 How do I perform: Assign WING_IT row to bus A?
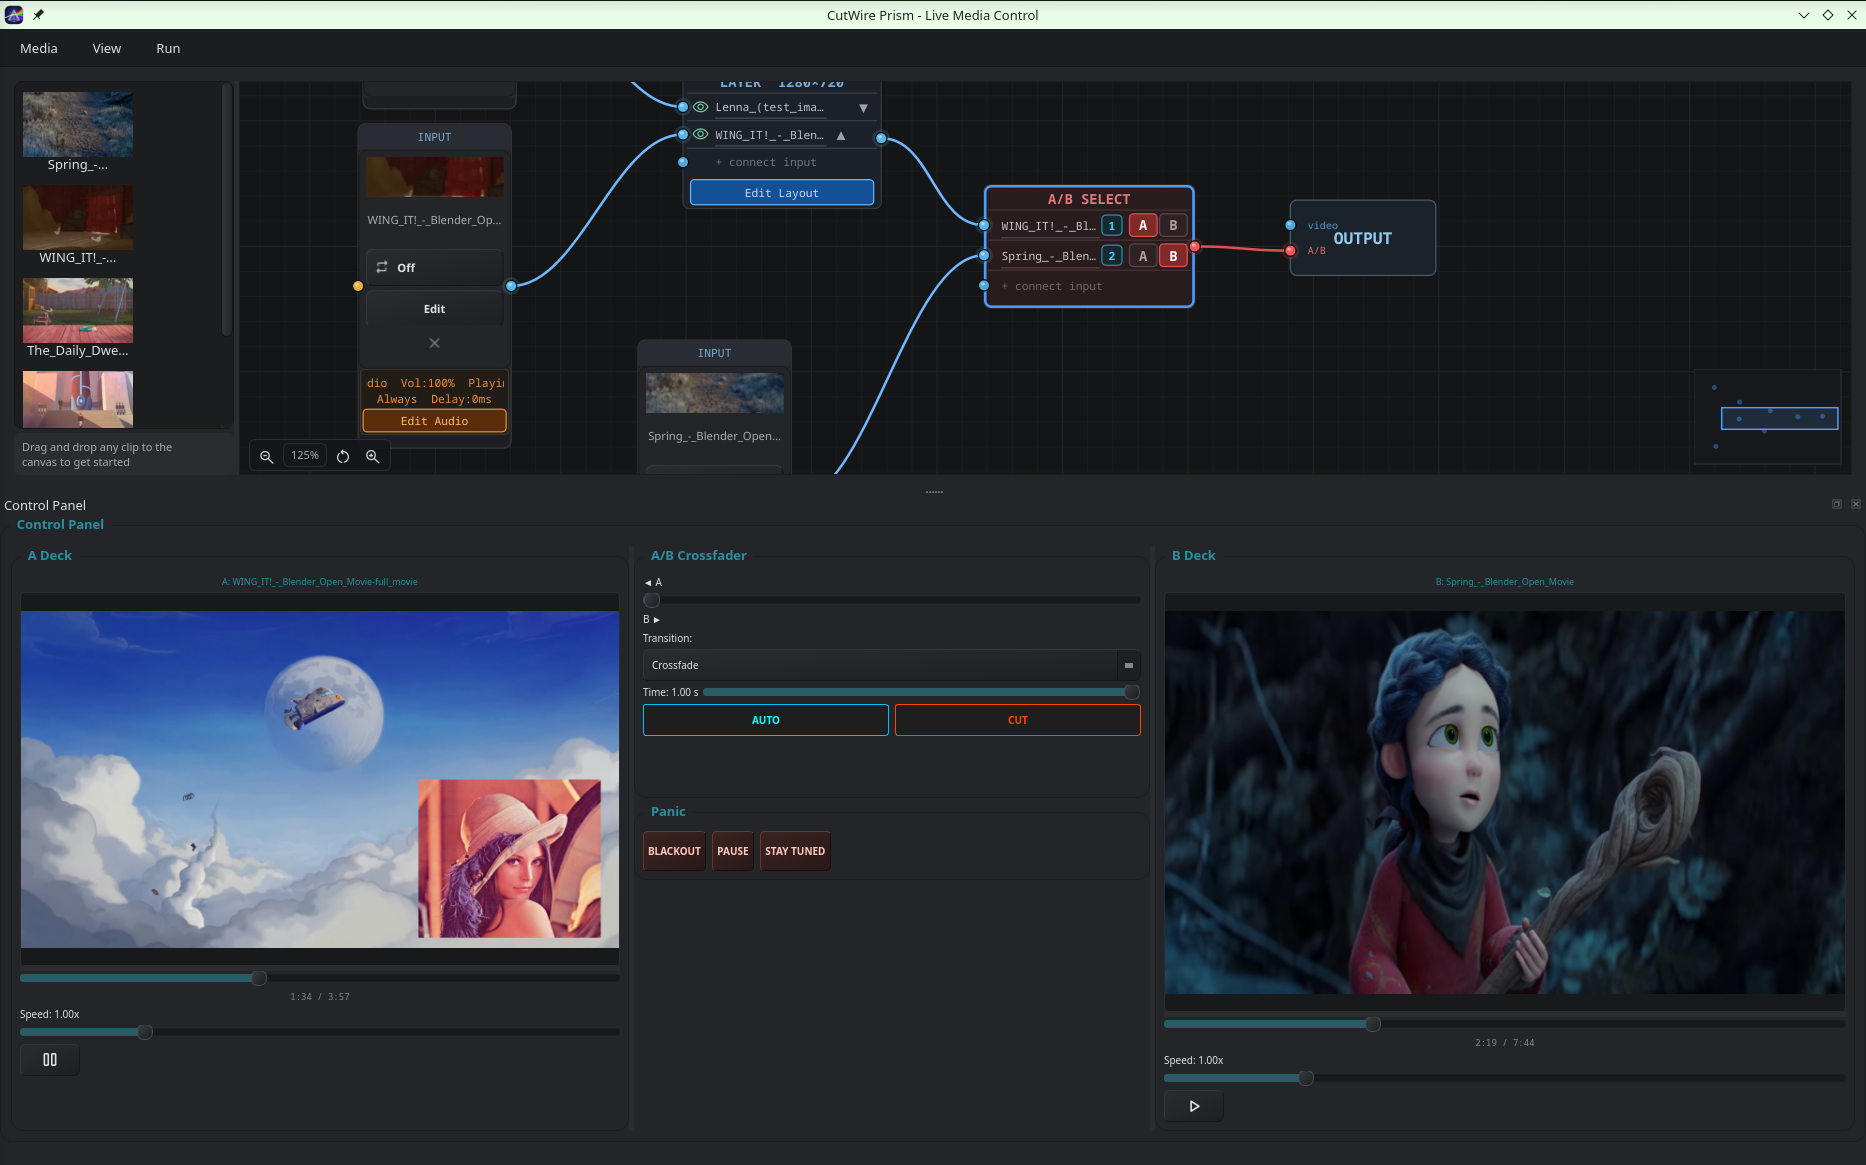pos(1143,226)
